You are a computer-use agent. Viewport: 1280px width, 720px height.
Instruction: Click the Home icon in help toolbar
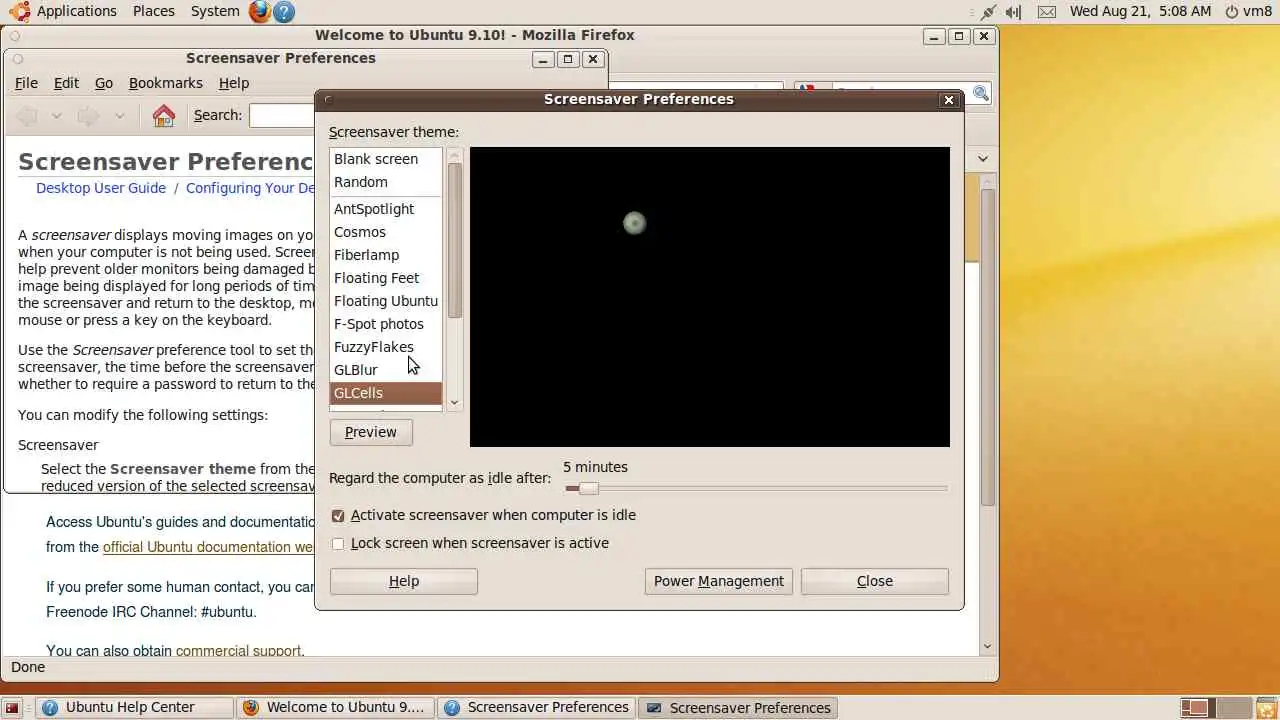(x=164, y=115)
